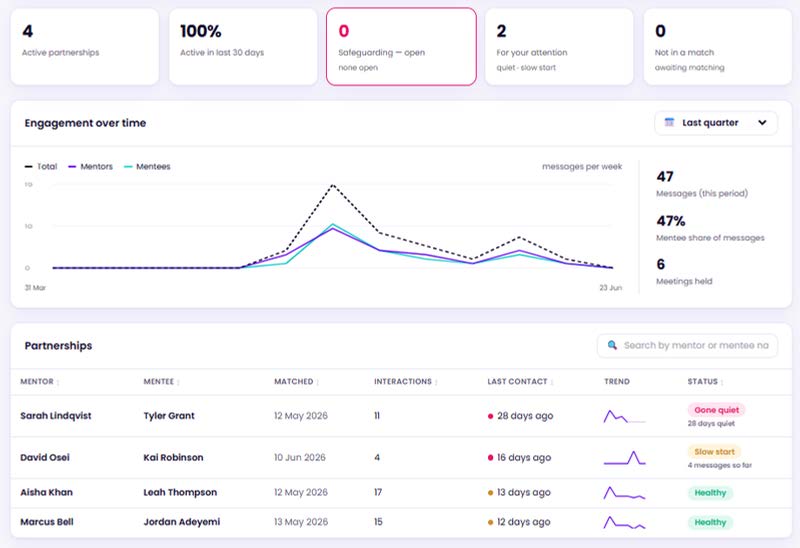Sort table by the MATCHED column
The height and width of the screenshot is (548, 800).
click(296, 382)
